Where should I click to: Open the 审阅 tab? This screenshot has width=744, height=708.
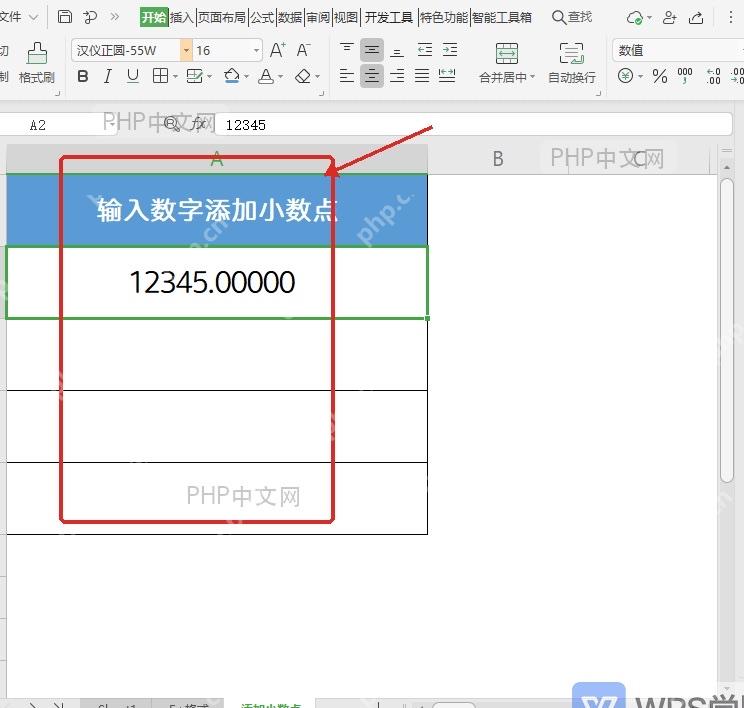318,18
